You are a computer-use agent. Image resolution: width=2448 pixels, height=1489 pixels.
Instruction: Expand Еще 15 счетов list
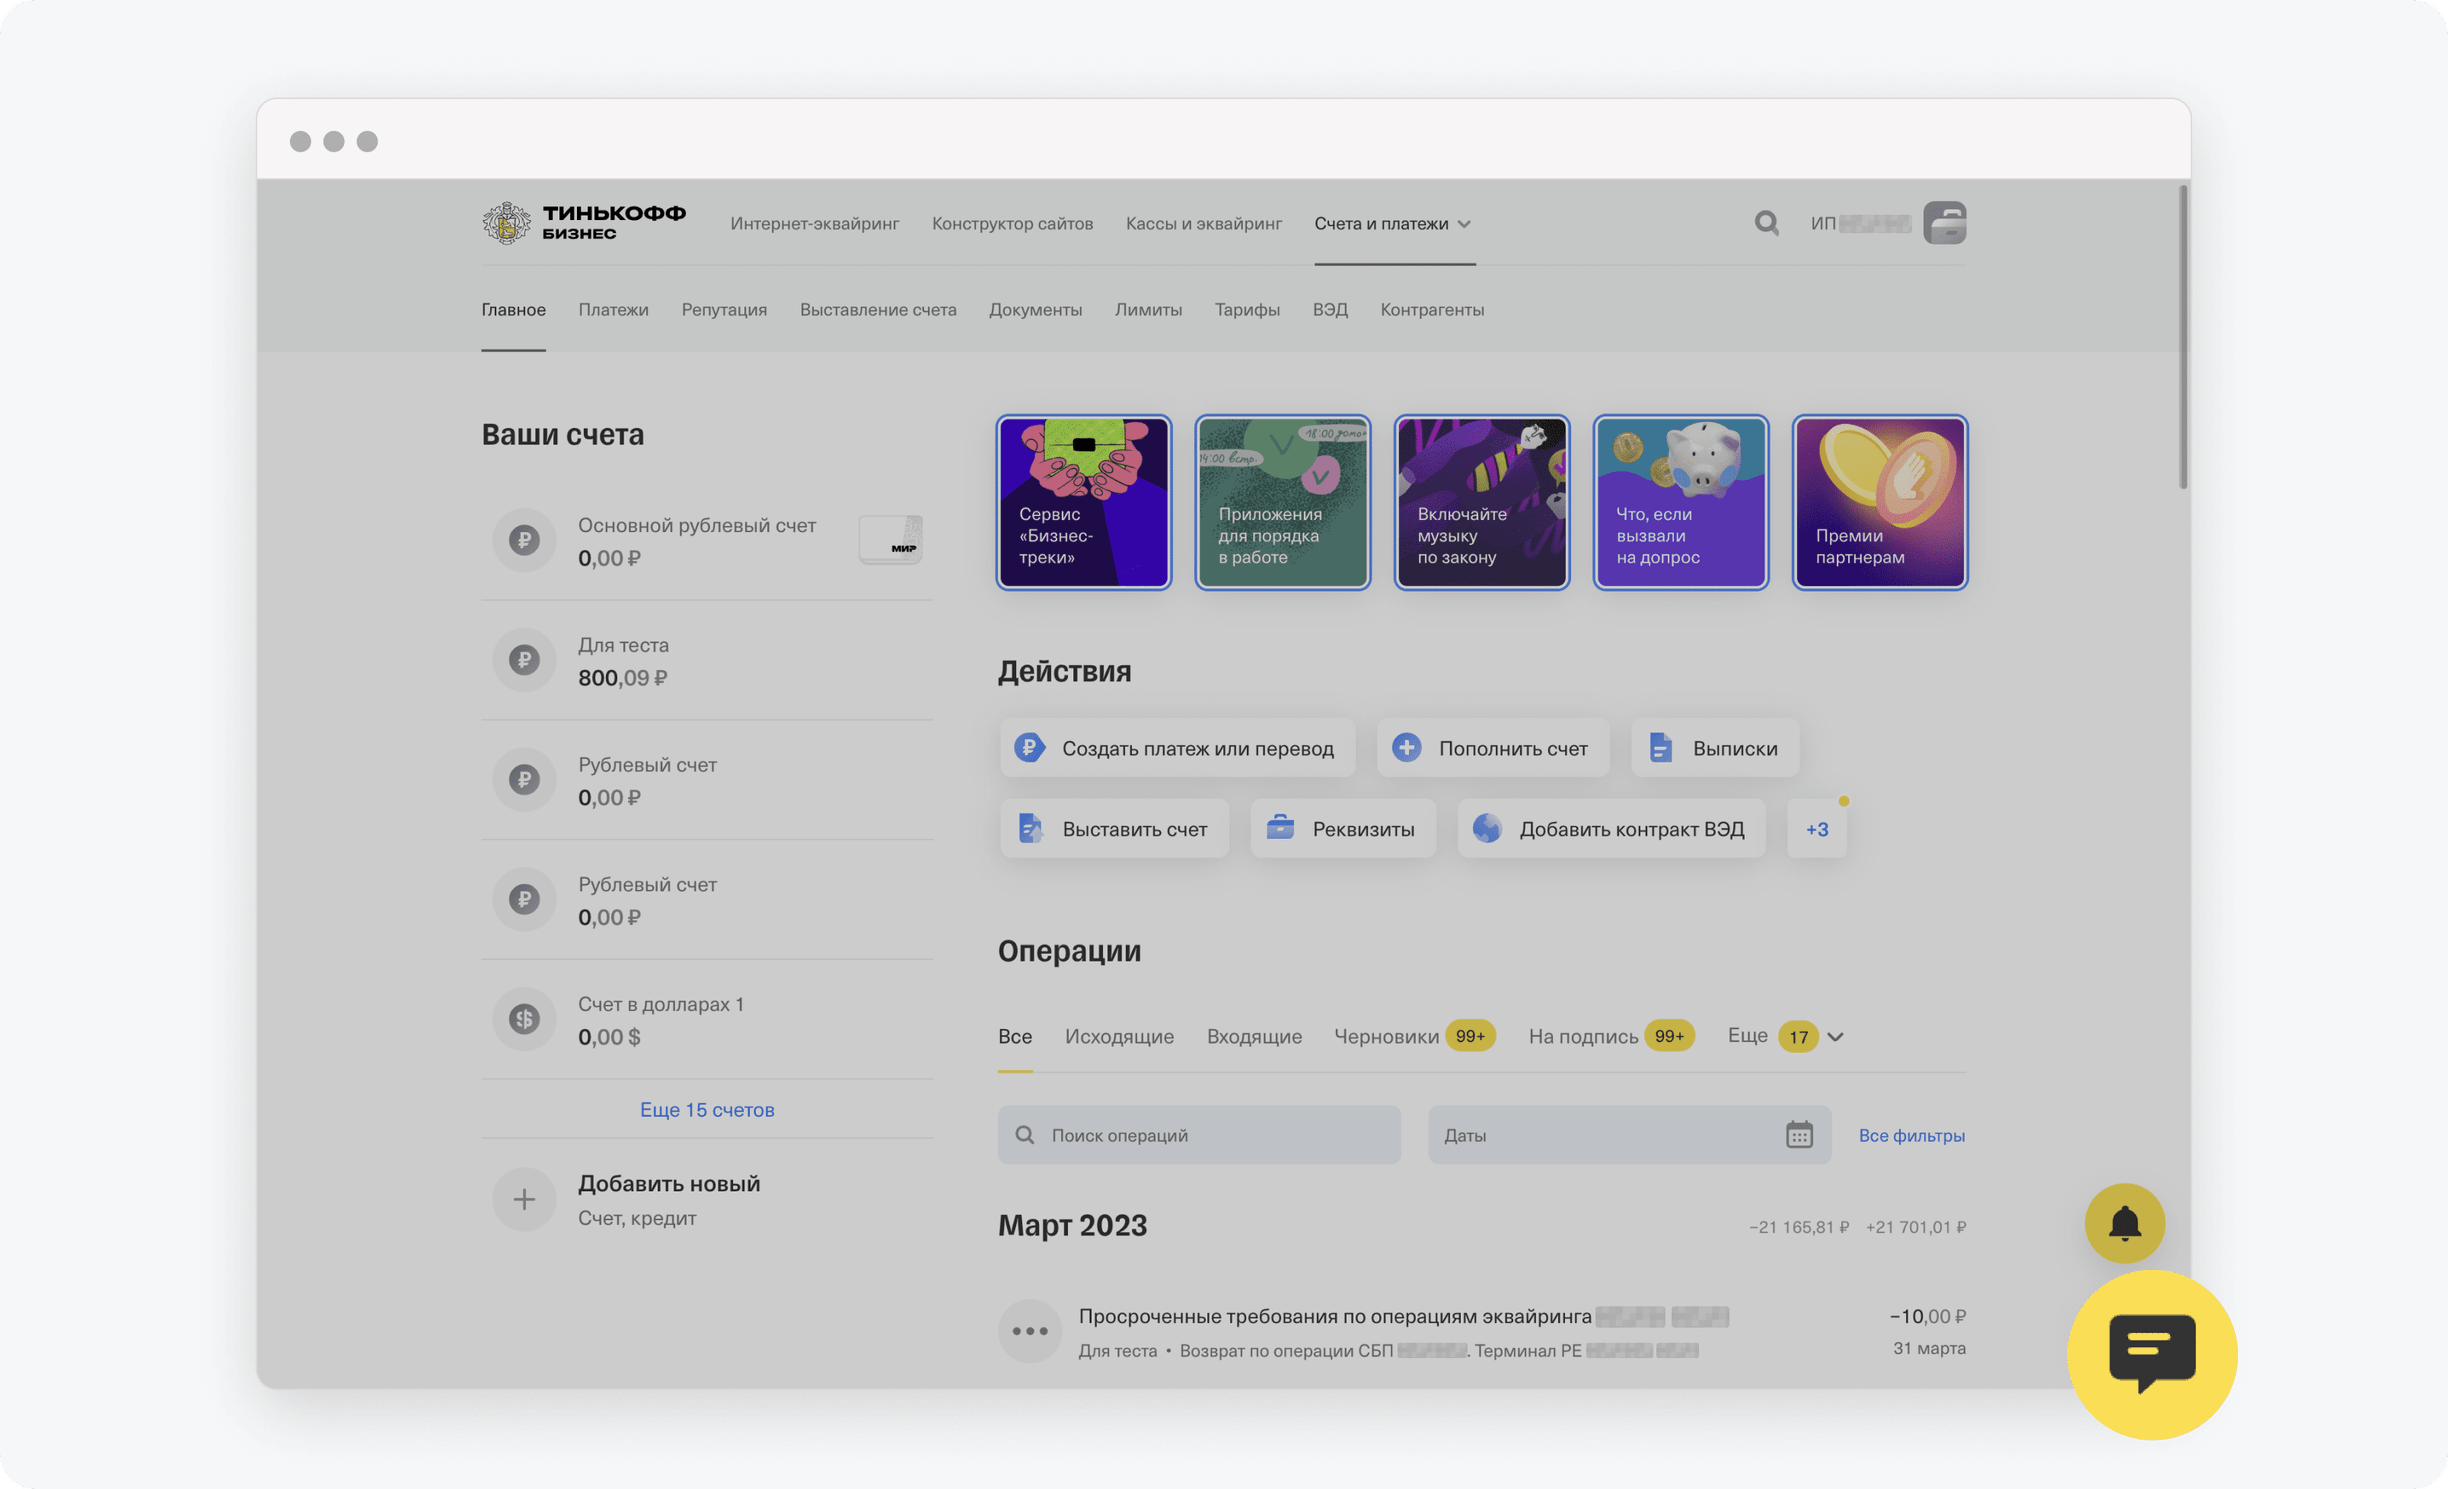[707, 1109]
